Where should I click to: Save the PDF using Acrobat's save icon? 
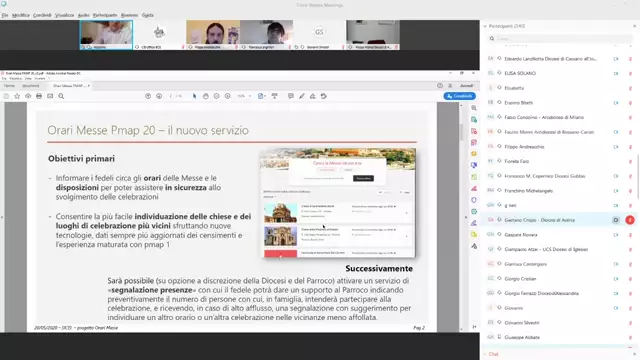pyautogui.click(x=6, y=96)
